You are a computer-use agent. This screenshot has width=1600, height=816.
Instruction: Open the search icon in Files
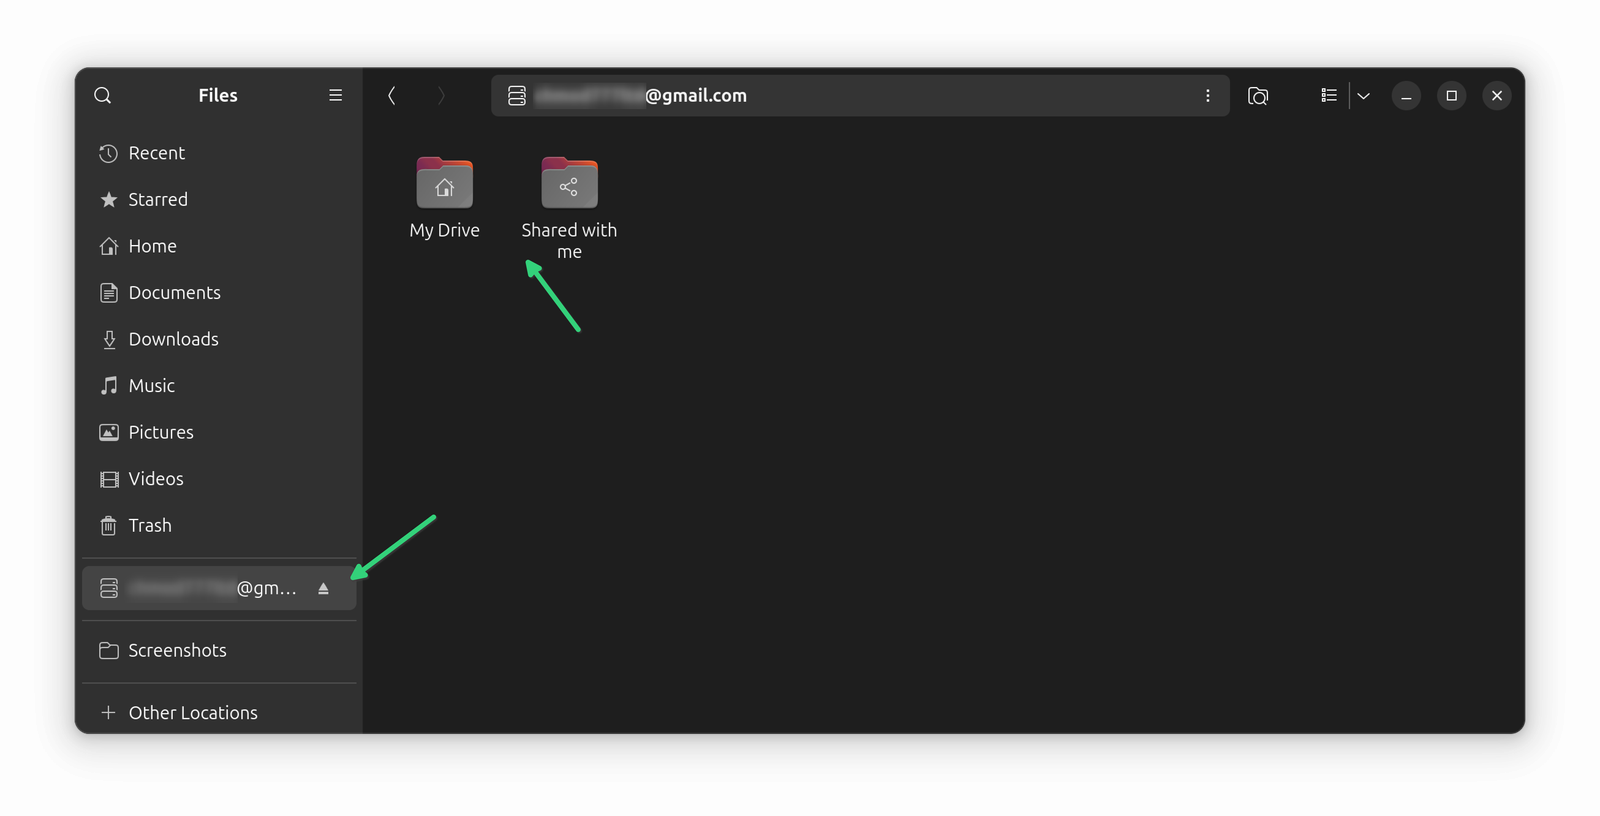click(103, 96)
